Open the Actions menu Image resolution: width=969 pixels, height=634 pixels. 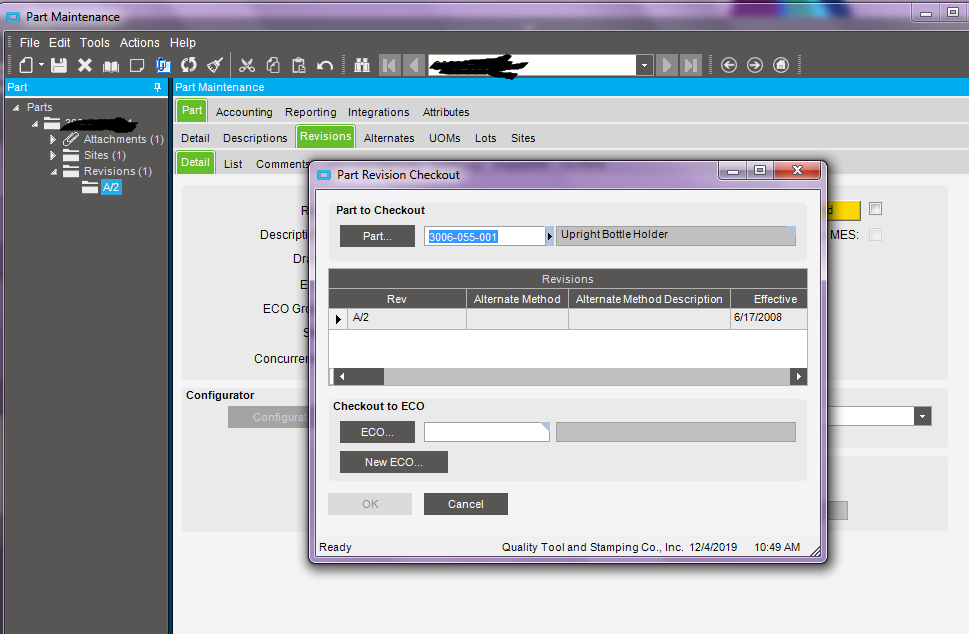[140, 43]
